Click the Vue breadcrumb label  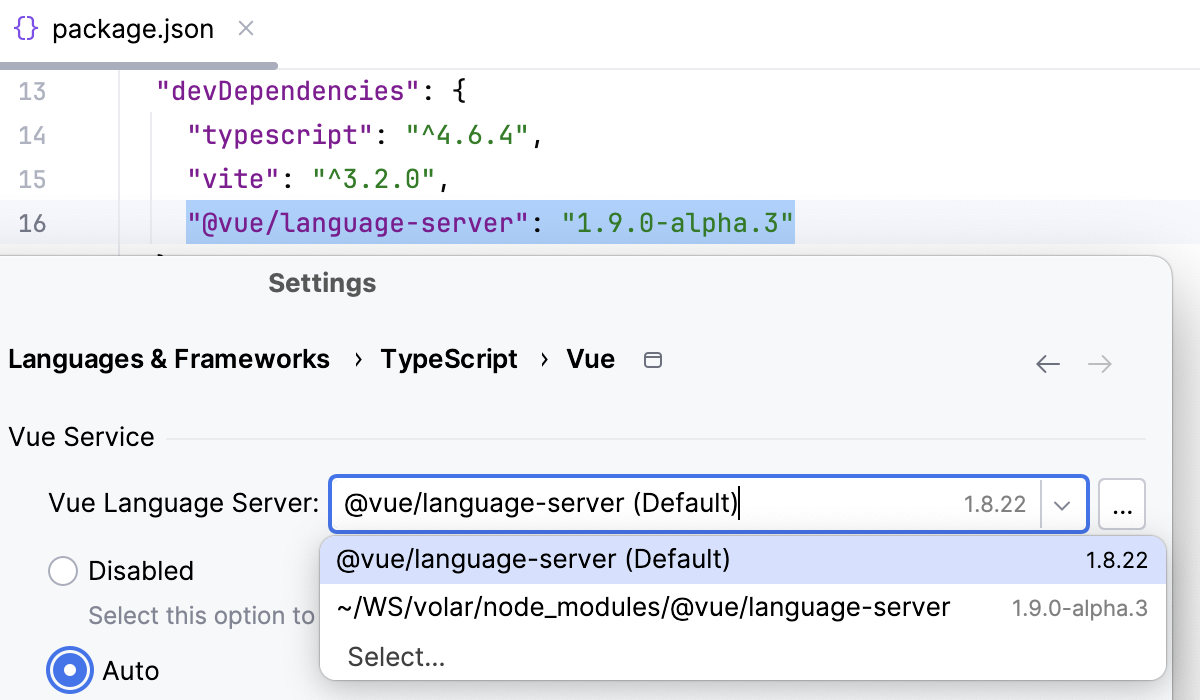pos(590,359)
